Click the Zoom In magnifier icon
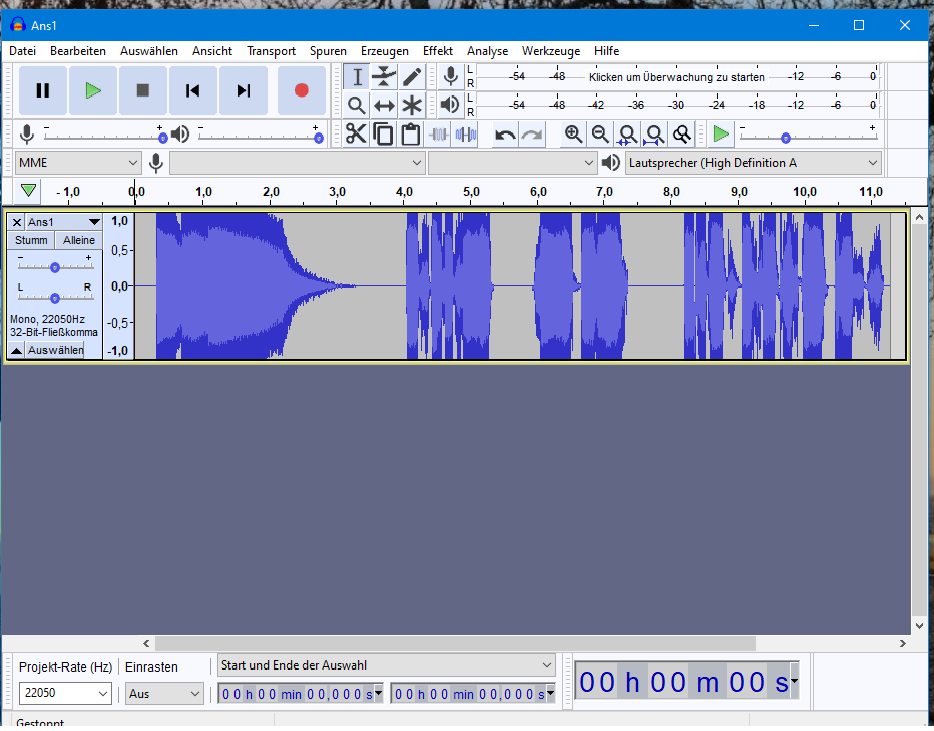Viewport: 934px width, 731px height. coord(573,134)
